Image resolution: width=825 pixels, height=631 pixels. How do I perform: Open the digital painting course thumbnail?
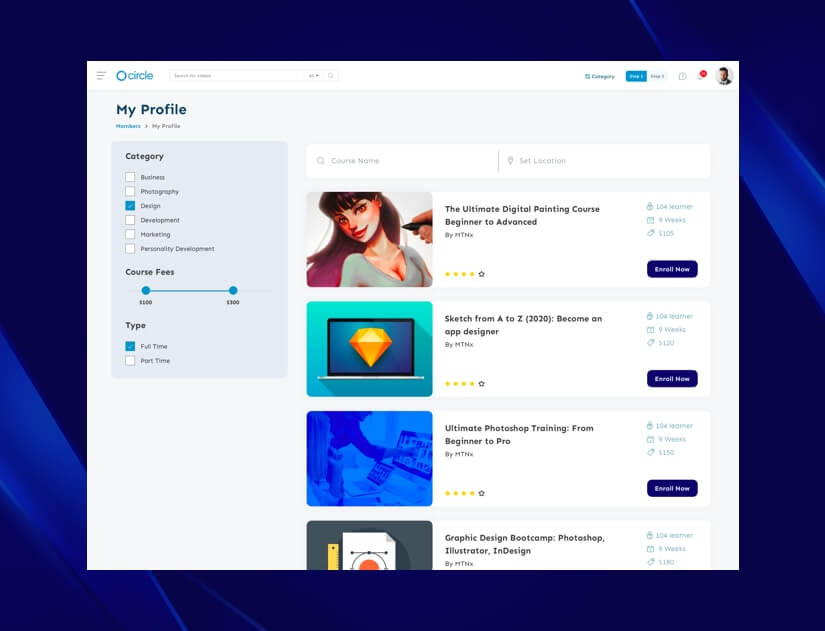click(x=369, y=239)
